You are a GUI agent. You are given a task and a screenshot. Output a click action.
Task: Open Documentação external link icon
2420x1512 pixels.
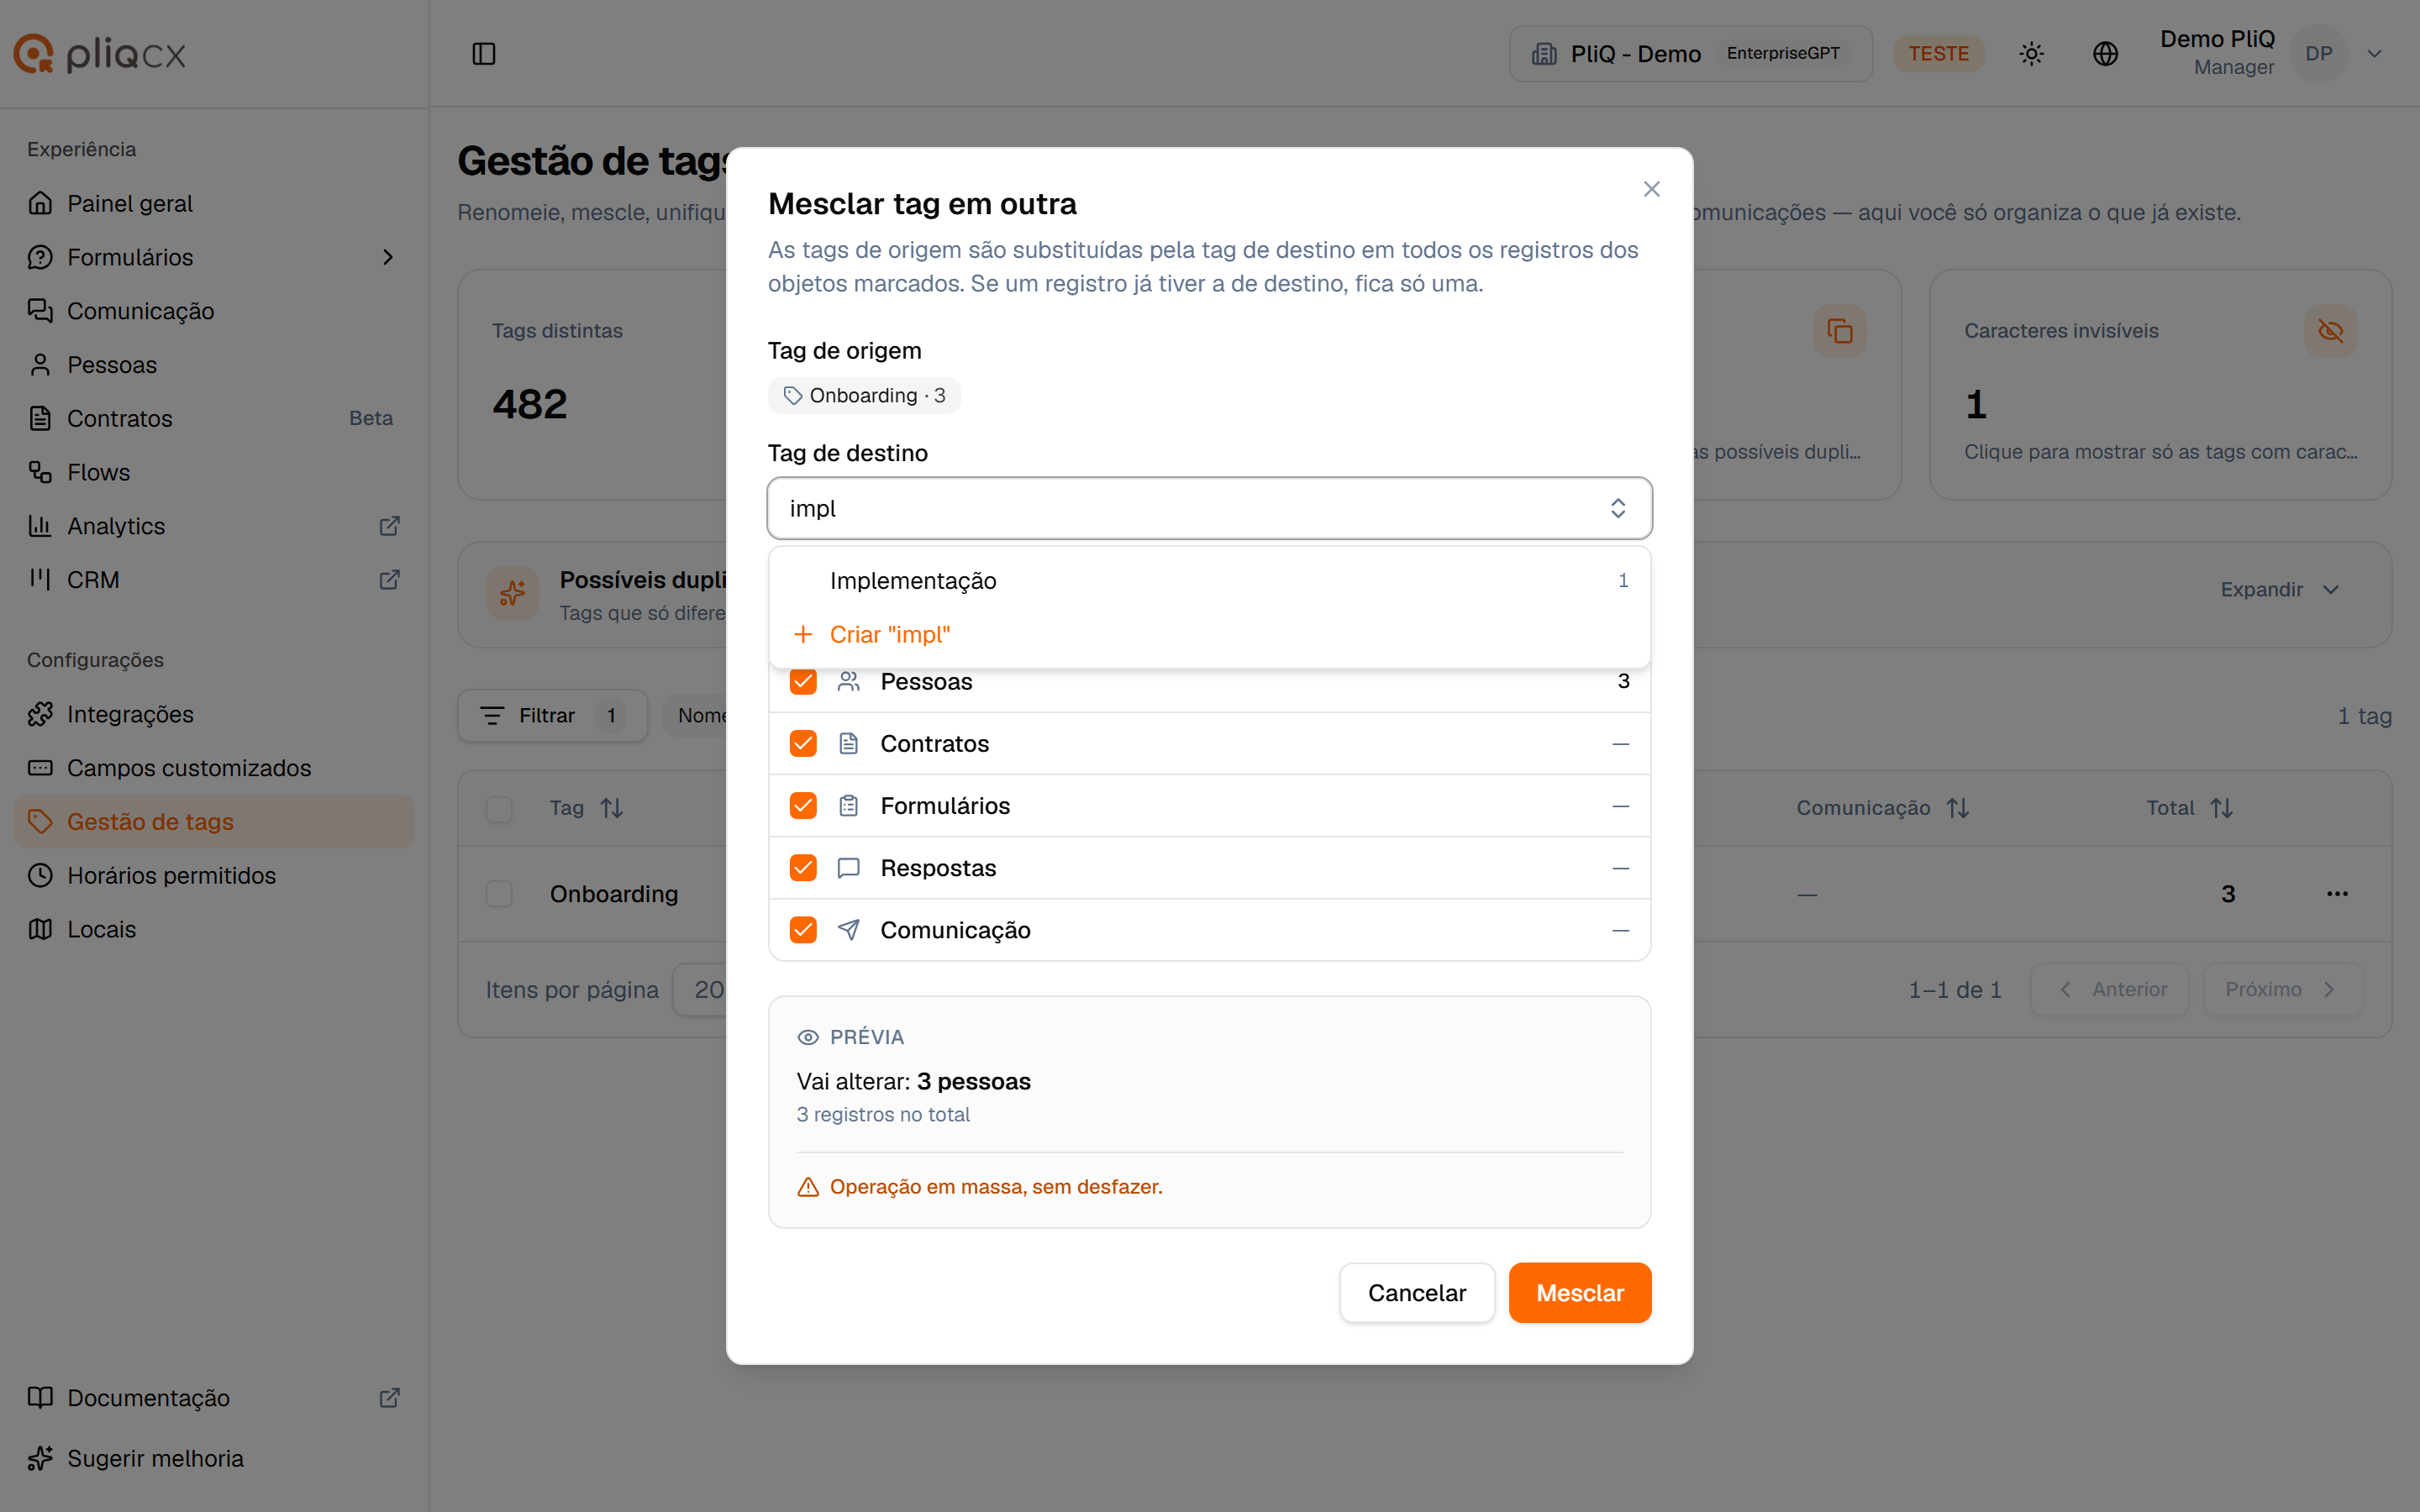[x=390, y=1398]
